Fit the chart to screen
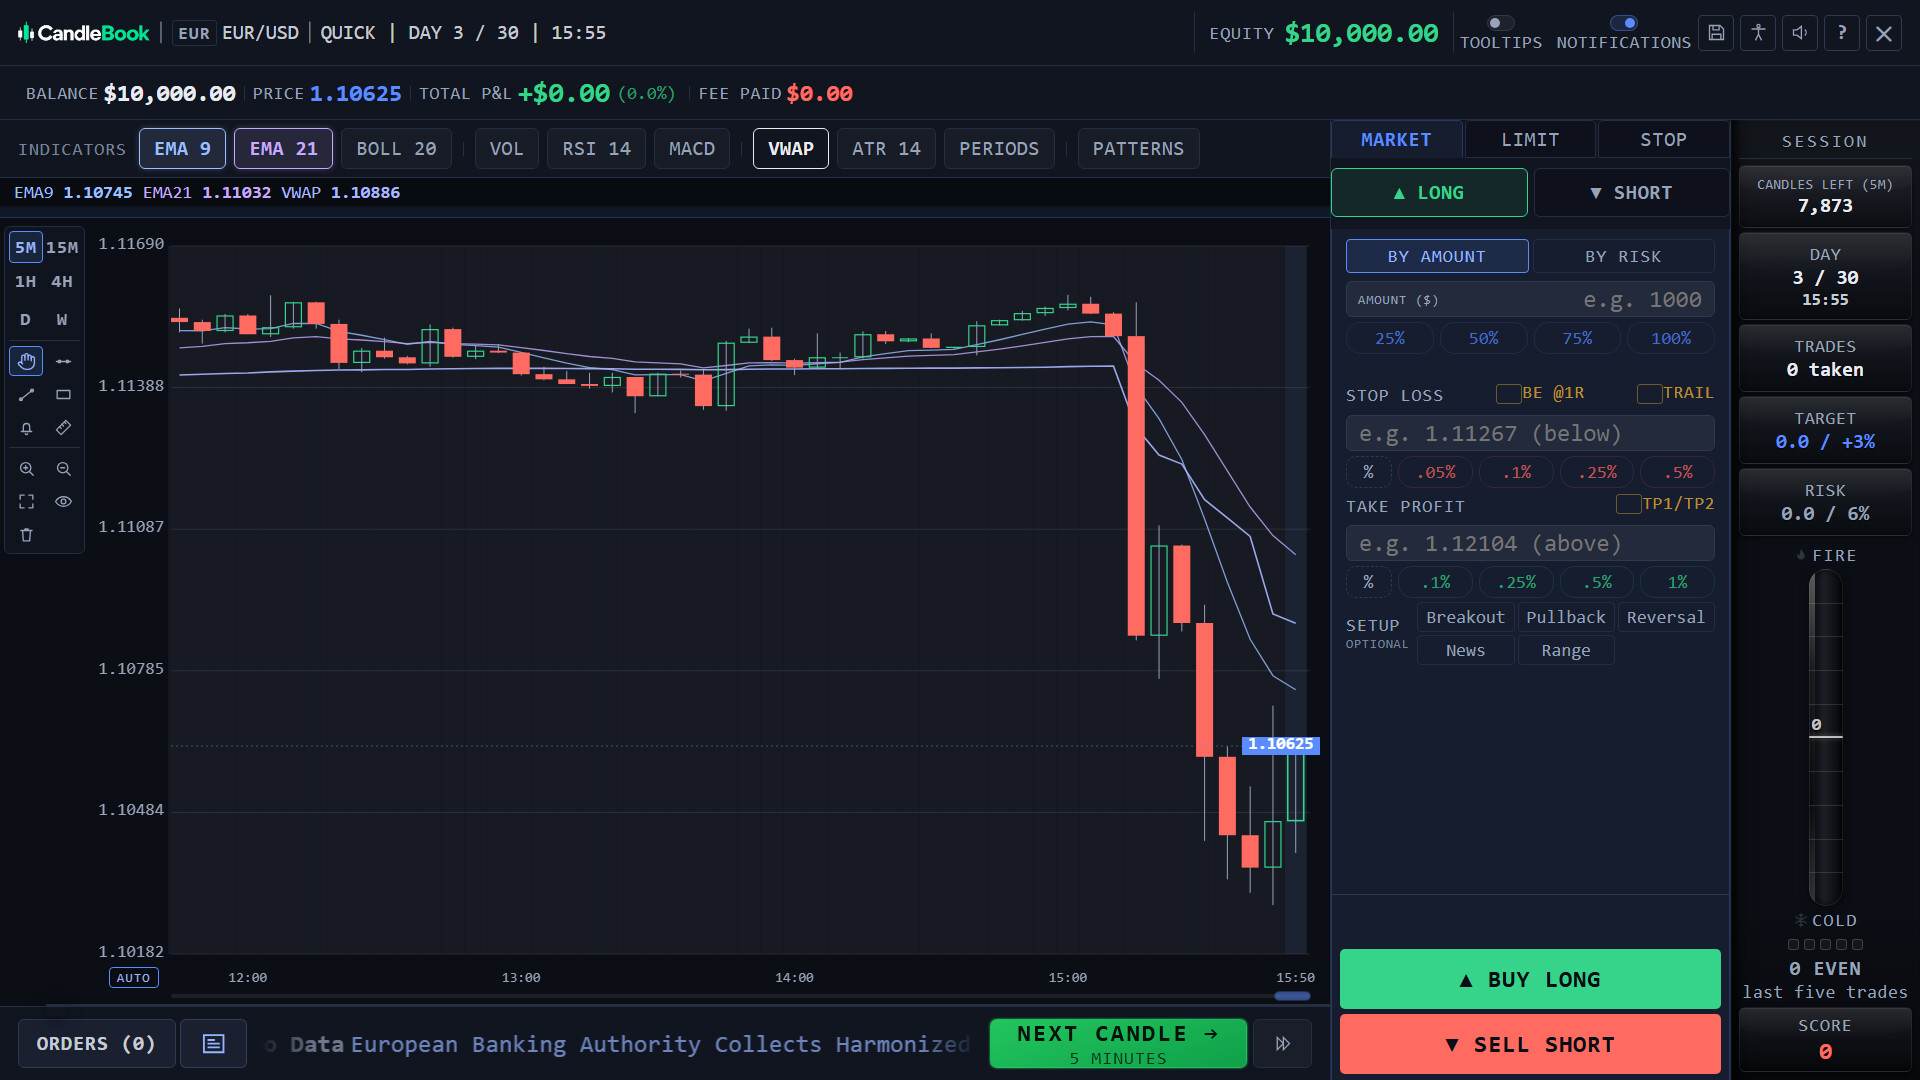The width and height of the screenshot is (1920, 1080). [26, 502]
